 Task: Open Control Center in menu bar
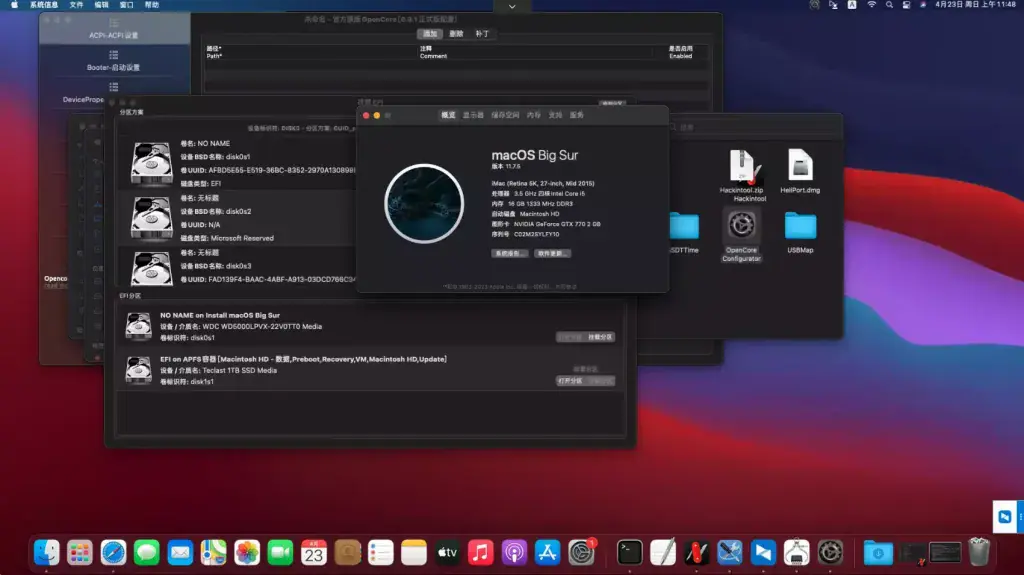(x=906, y=5)
